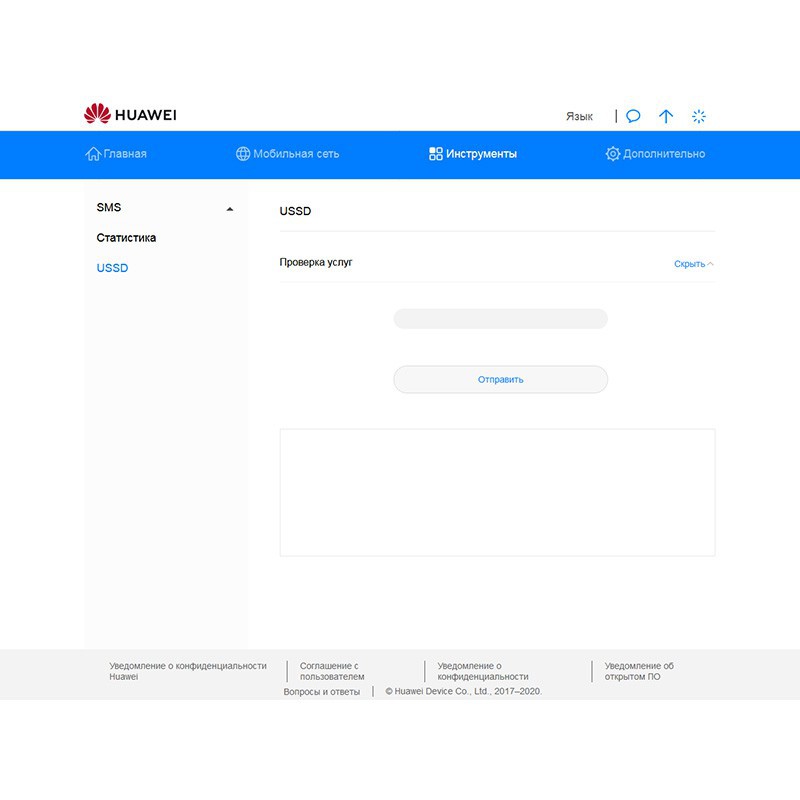Open Уведомление о конфиденциальности Huawei footer link
This screenshot has height=800, width=800.
(x=187, y=671)
